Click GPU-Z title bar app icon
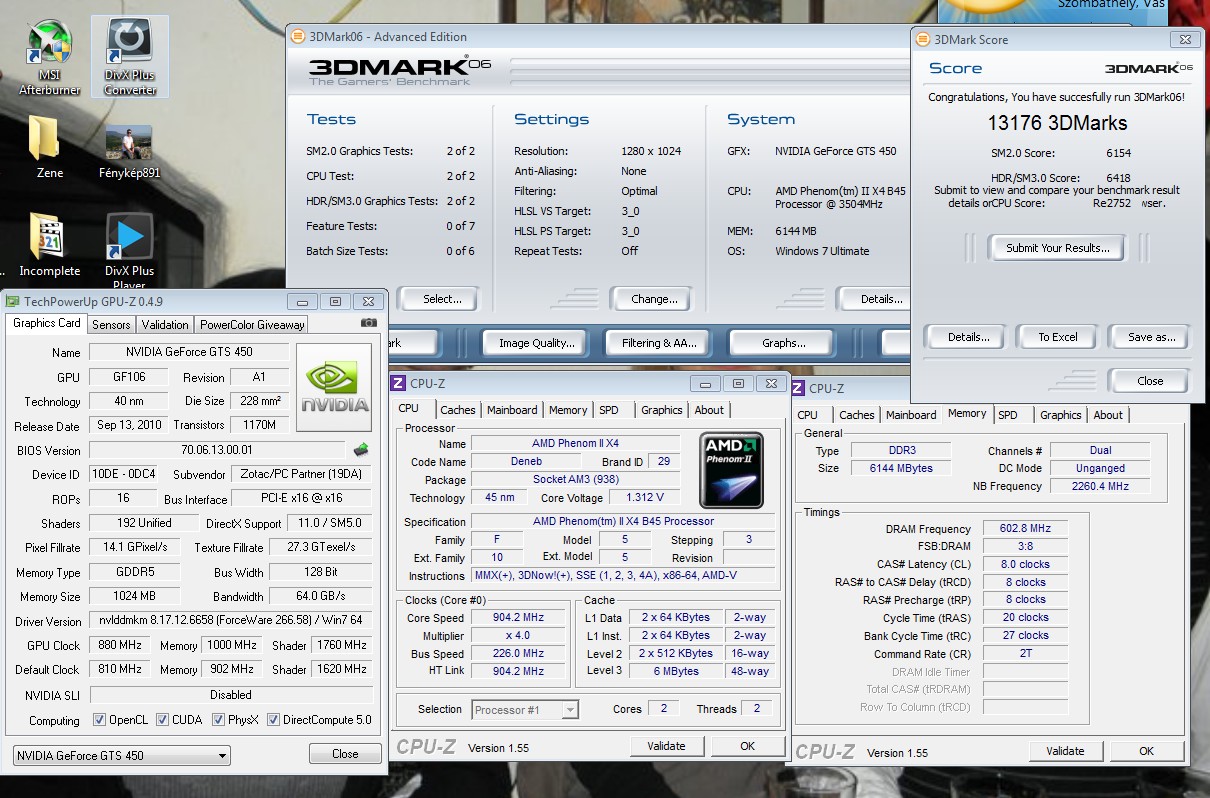Screen dimensions: 1210x798 coord(13,301)
